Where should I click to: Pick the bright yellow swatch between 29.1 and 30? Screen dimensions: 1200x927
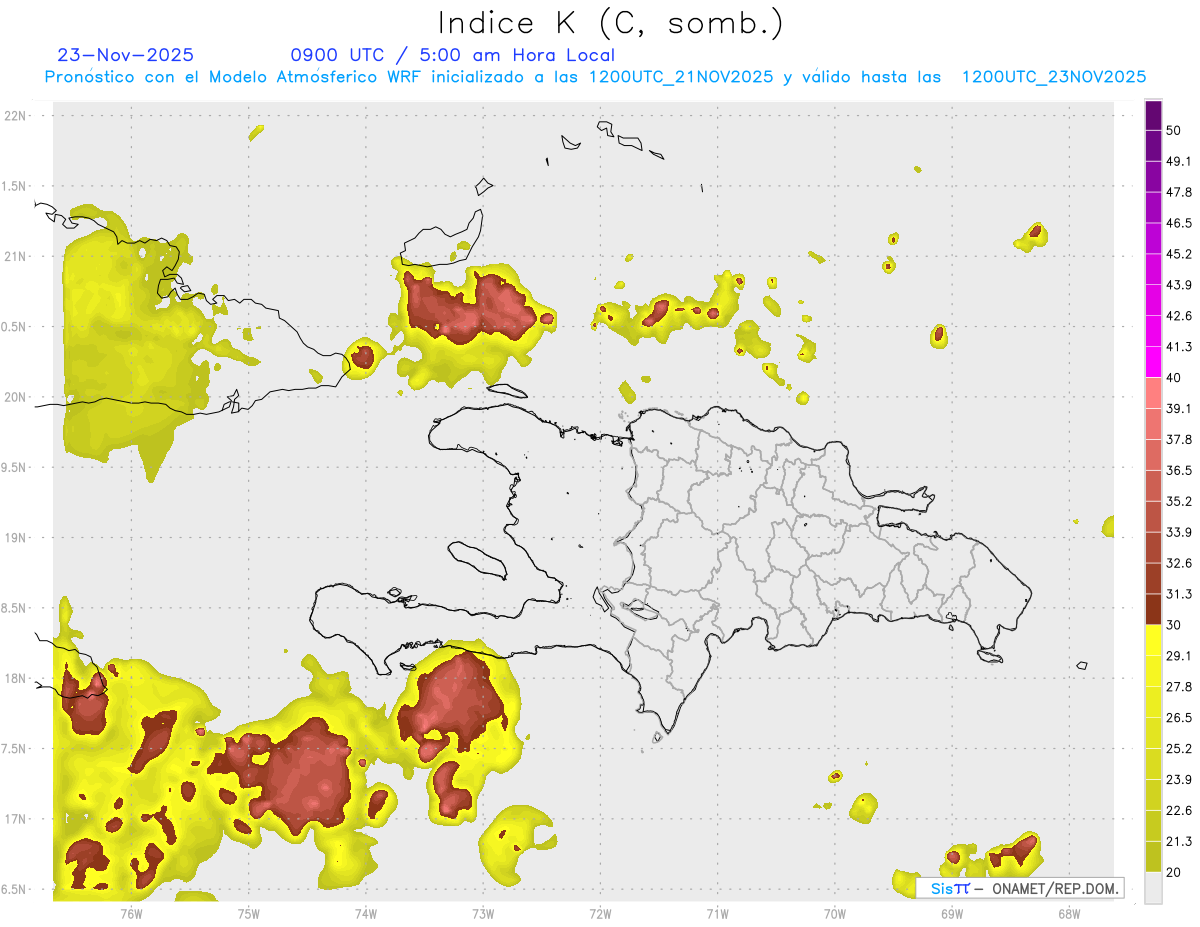(x=1153, y=640)
